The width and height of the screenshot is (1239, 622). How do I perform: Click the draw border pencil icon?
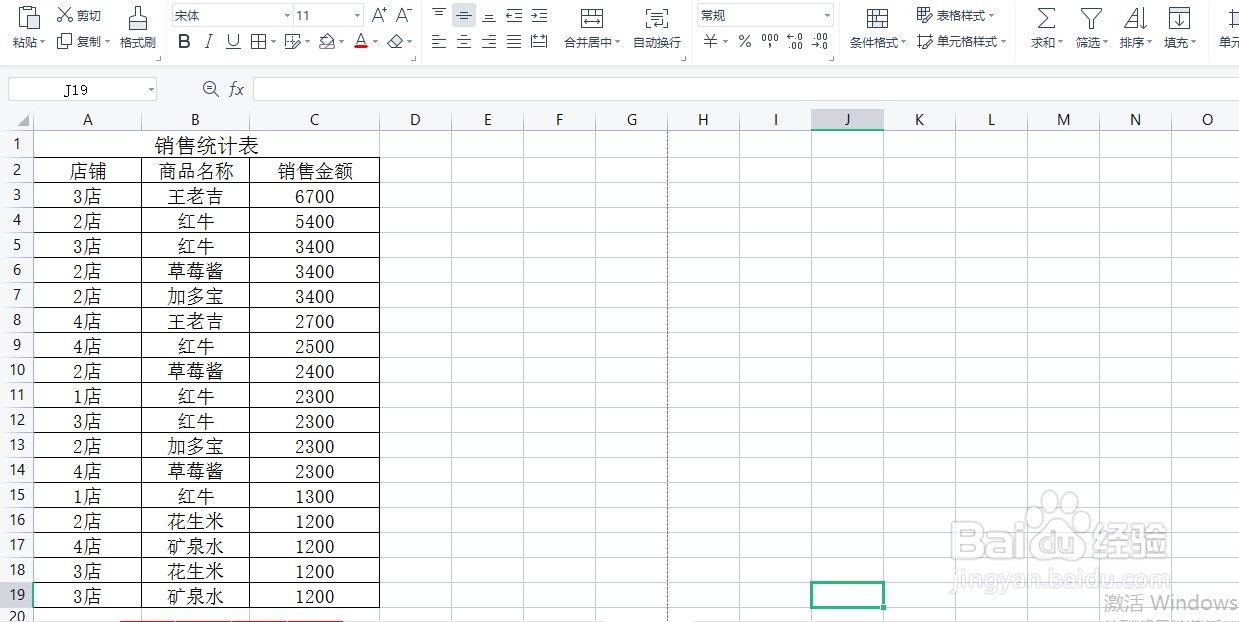[x=291, y=42]
